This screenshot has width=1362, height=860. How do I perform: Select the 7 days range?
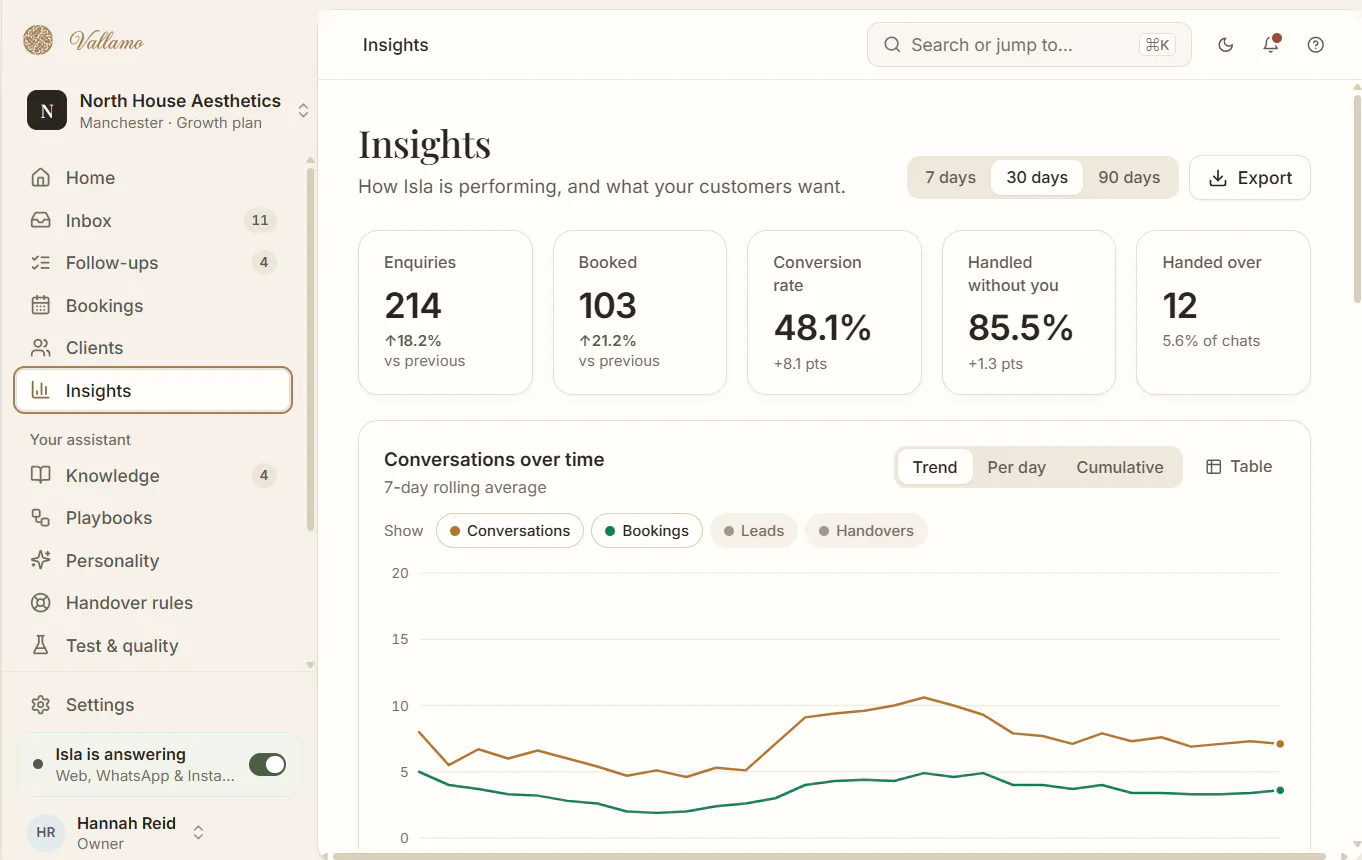950,178
